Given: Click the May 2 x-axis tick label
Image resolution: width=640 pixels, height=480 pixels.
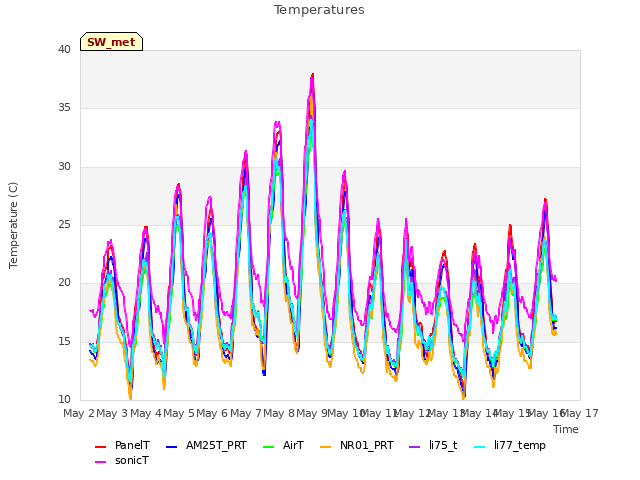Looking at the screenshot, I should [x=79, y=413].
